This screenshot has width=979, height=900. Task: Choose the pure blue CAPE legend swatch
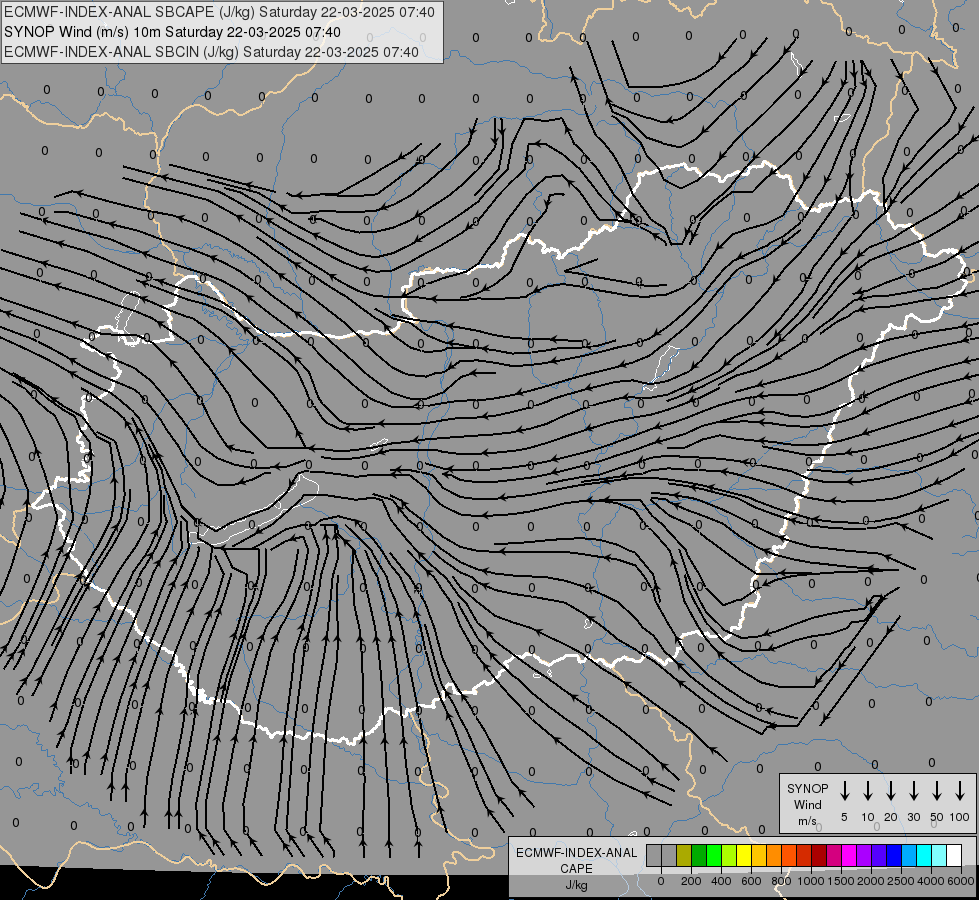[x=893, y=856]
